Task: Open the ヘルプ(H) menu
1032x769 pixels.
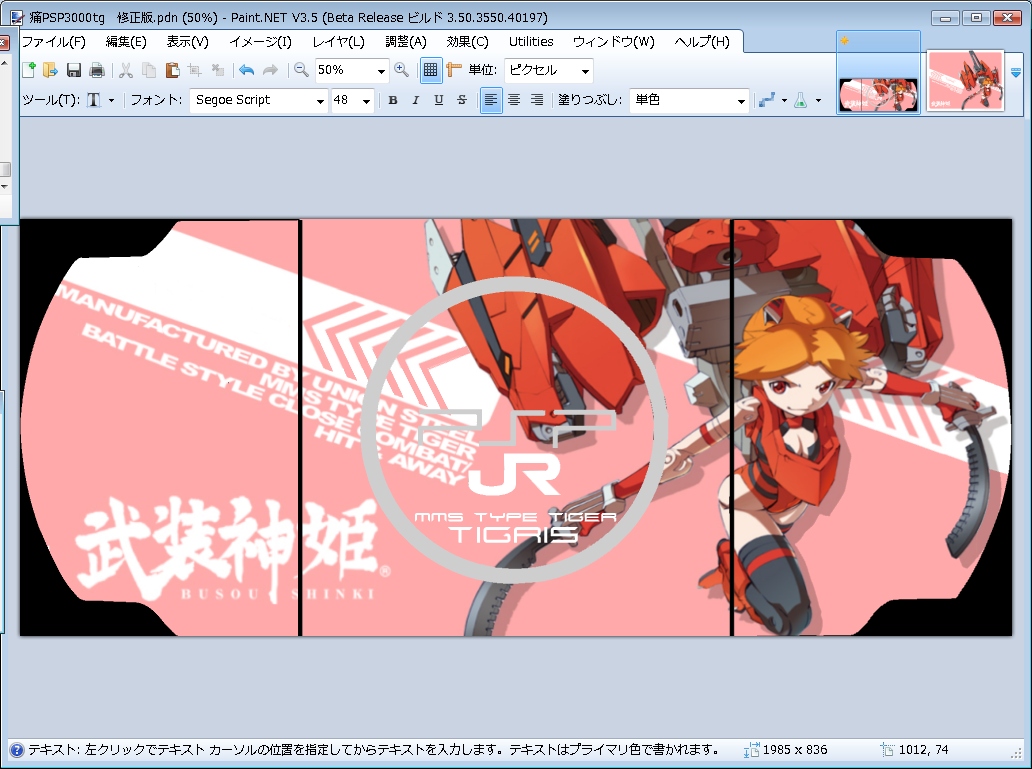Action: (702, 41)
